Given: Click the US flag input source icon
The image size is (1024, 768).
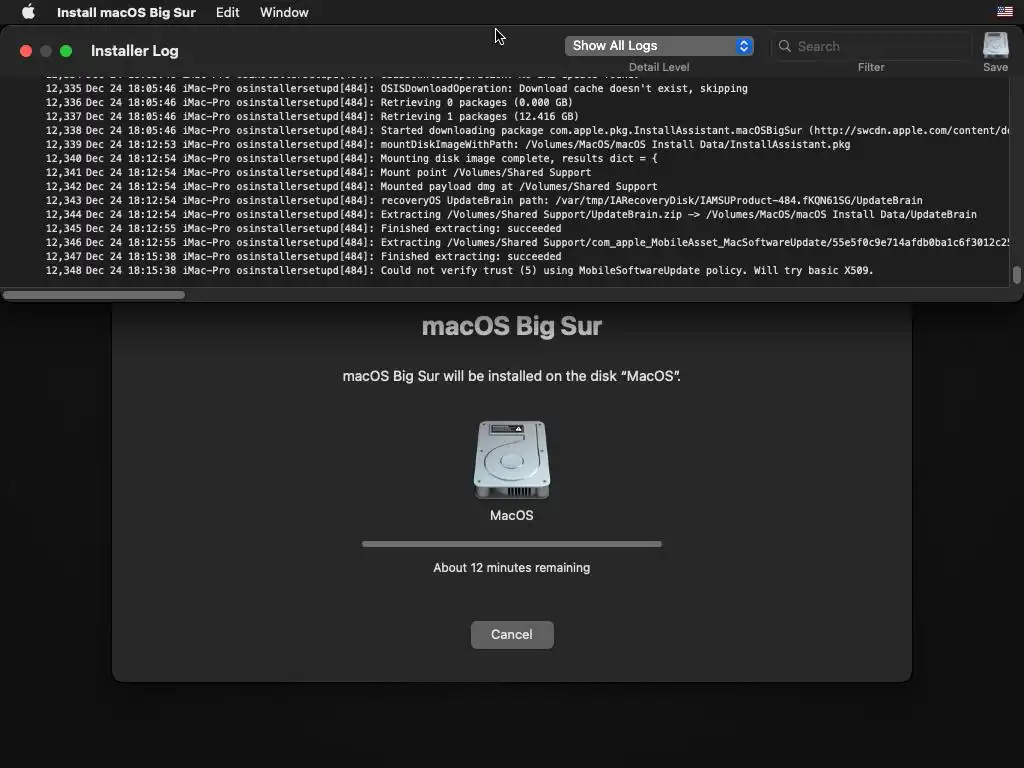Looking at the screenshot, I should (x=1005, y=12).
